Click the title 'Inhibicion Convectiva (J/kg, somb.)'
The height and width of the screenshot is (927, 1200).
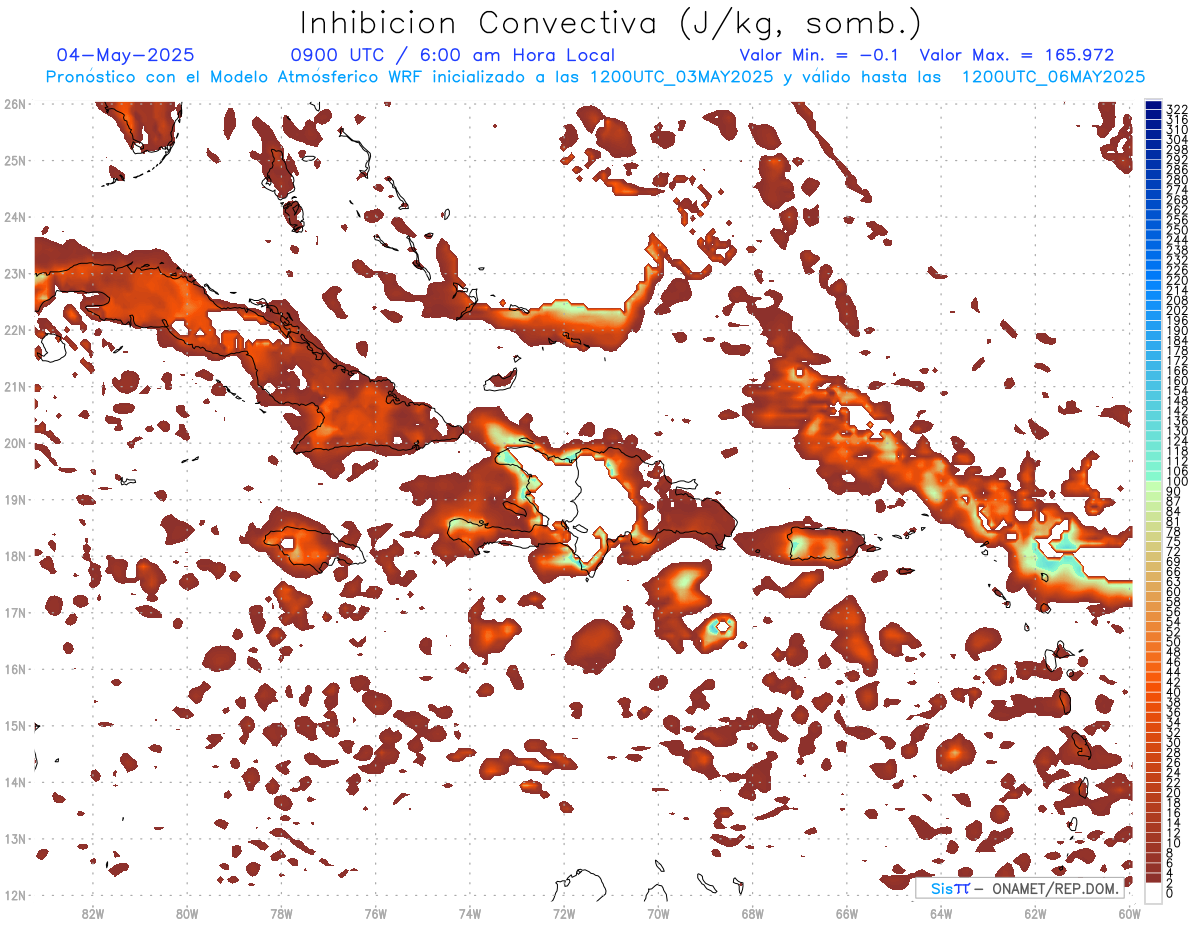610,23
